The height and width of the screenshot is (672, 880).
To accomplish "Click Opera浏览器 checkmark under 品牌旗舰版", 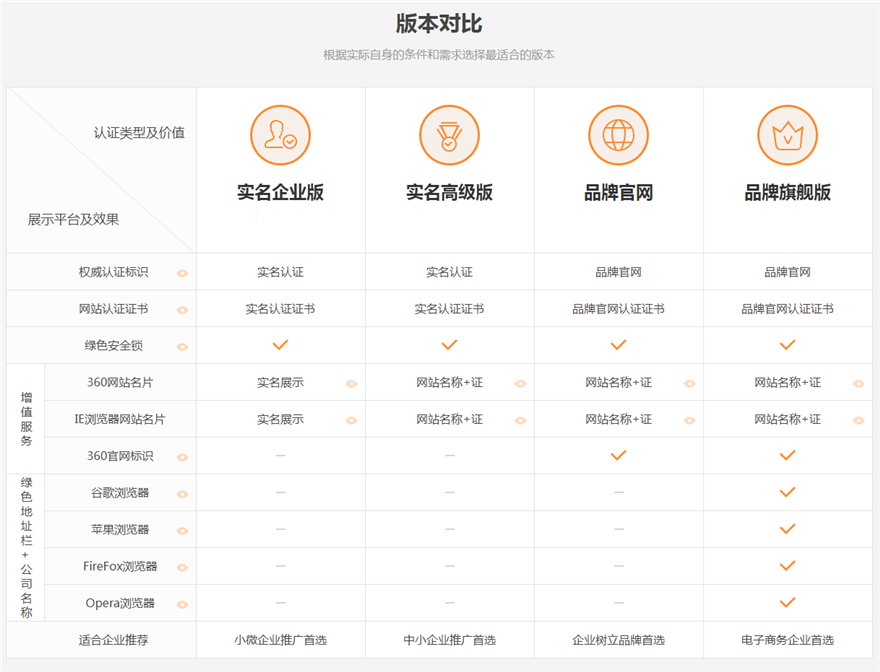I will coord(787,602).
